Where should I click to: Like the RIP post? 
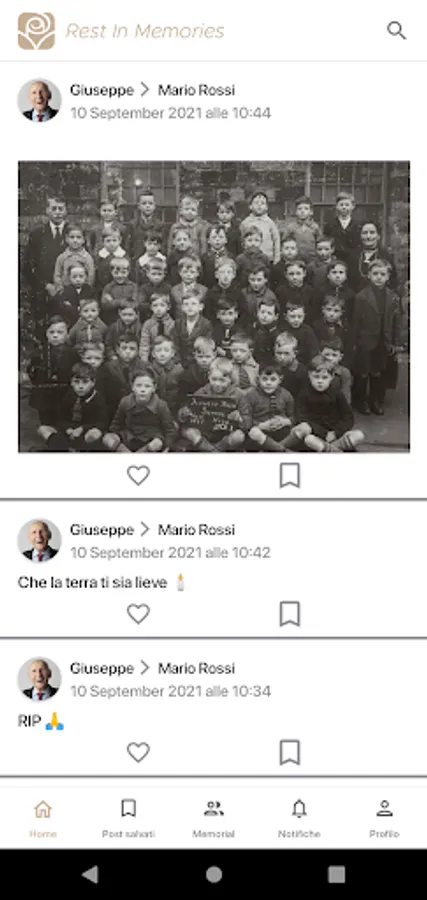click(138, 752)
